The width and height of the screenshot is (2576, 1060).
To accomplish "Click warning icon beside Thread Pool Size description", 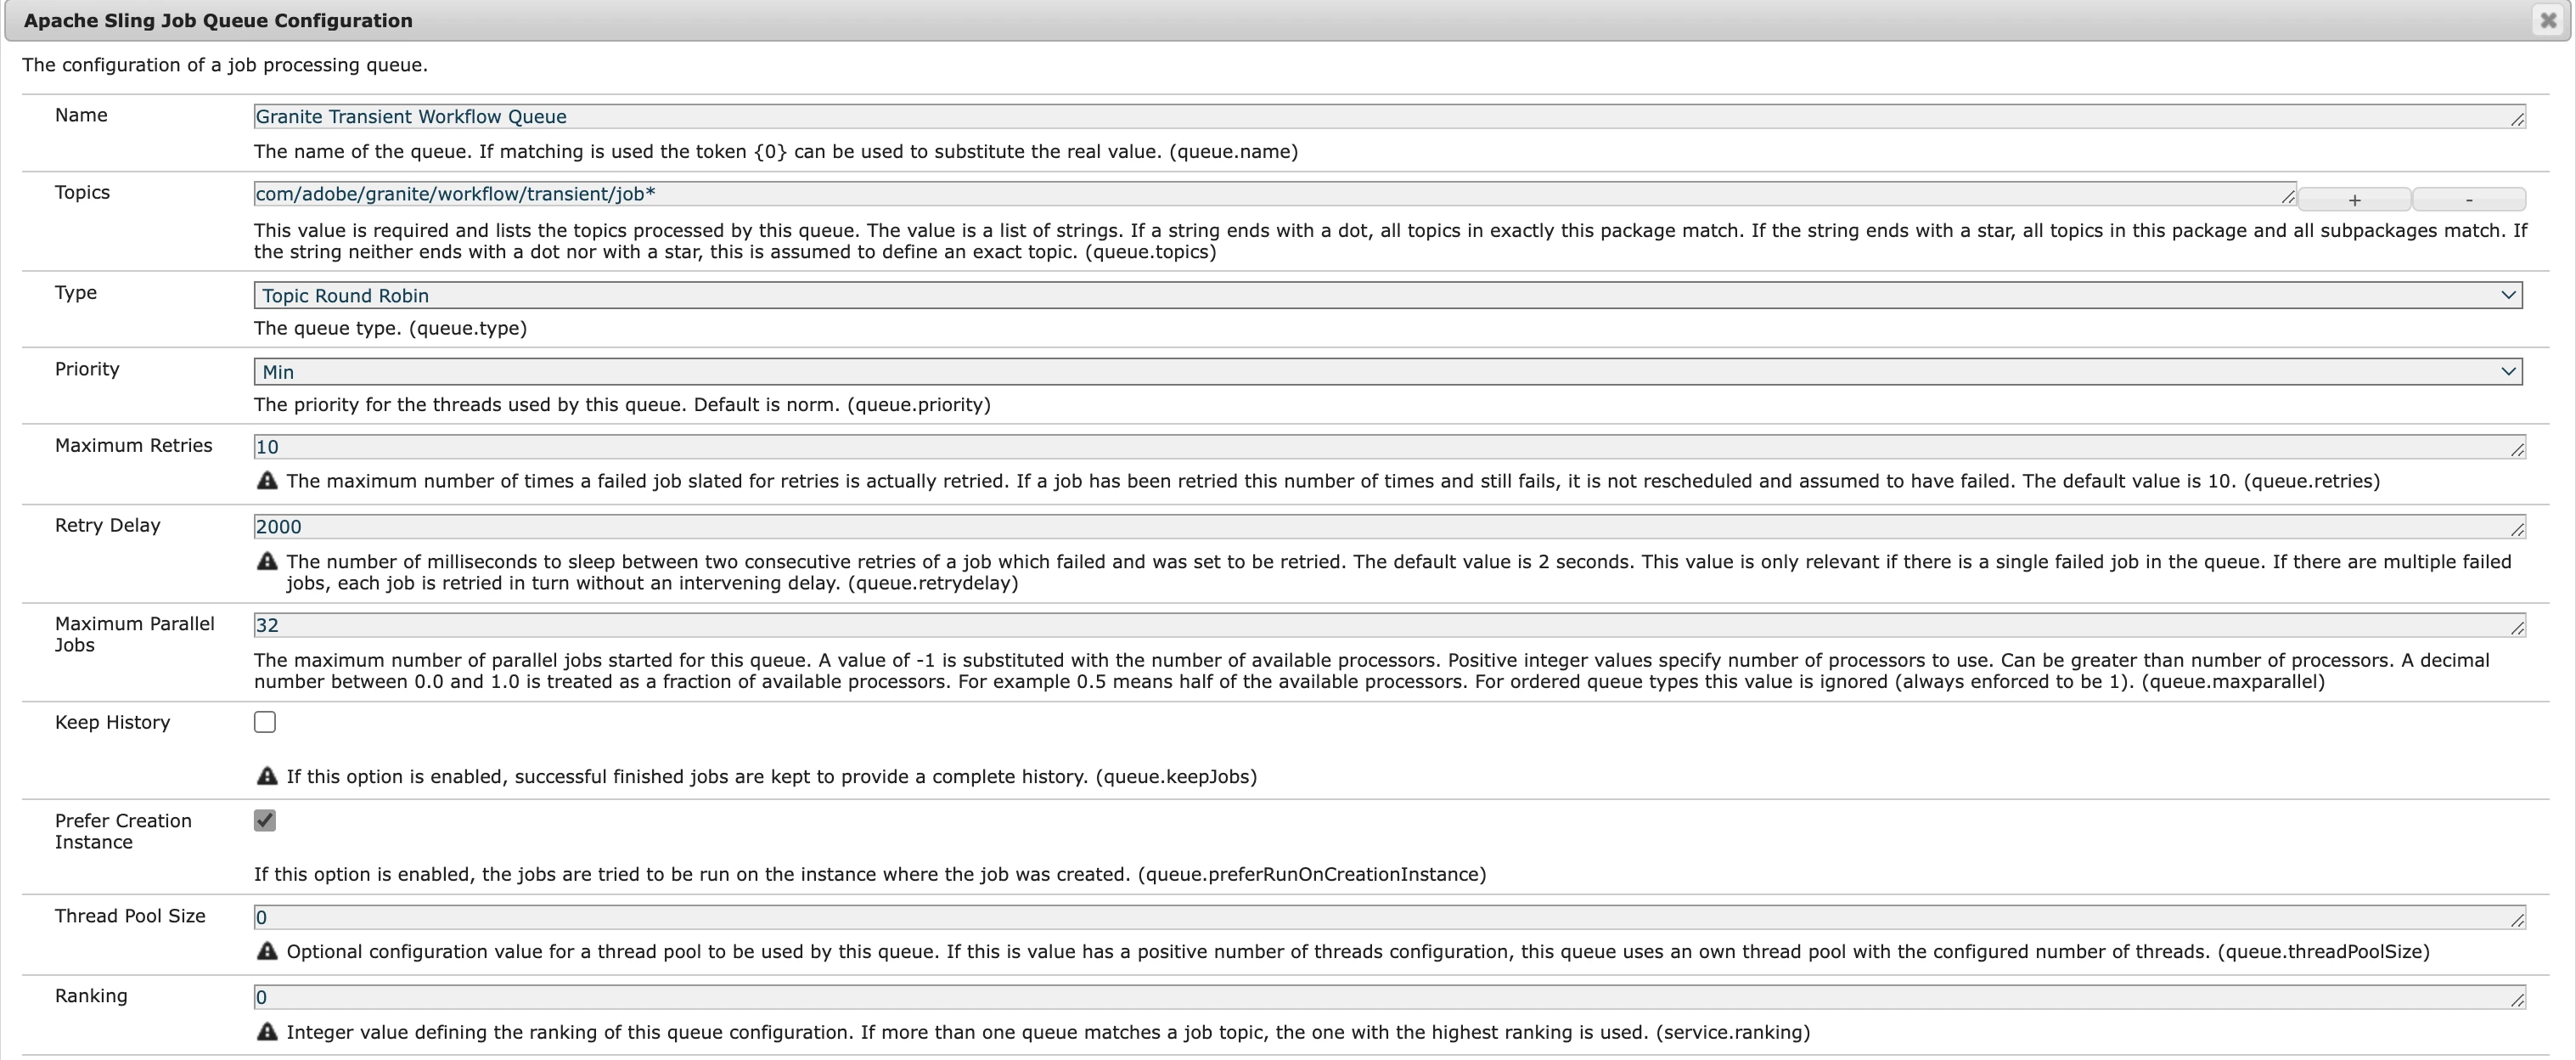I will (x=267, y=951).
